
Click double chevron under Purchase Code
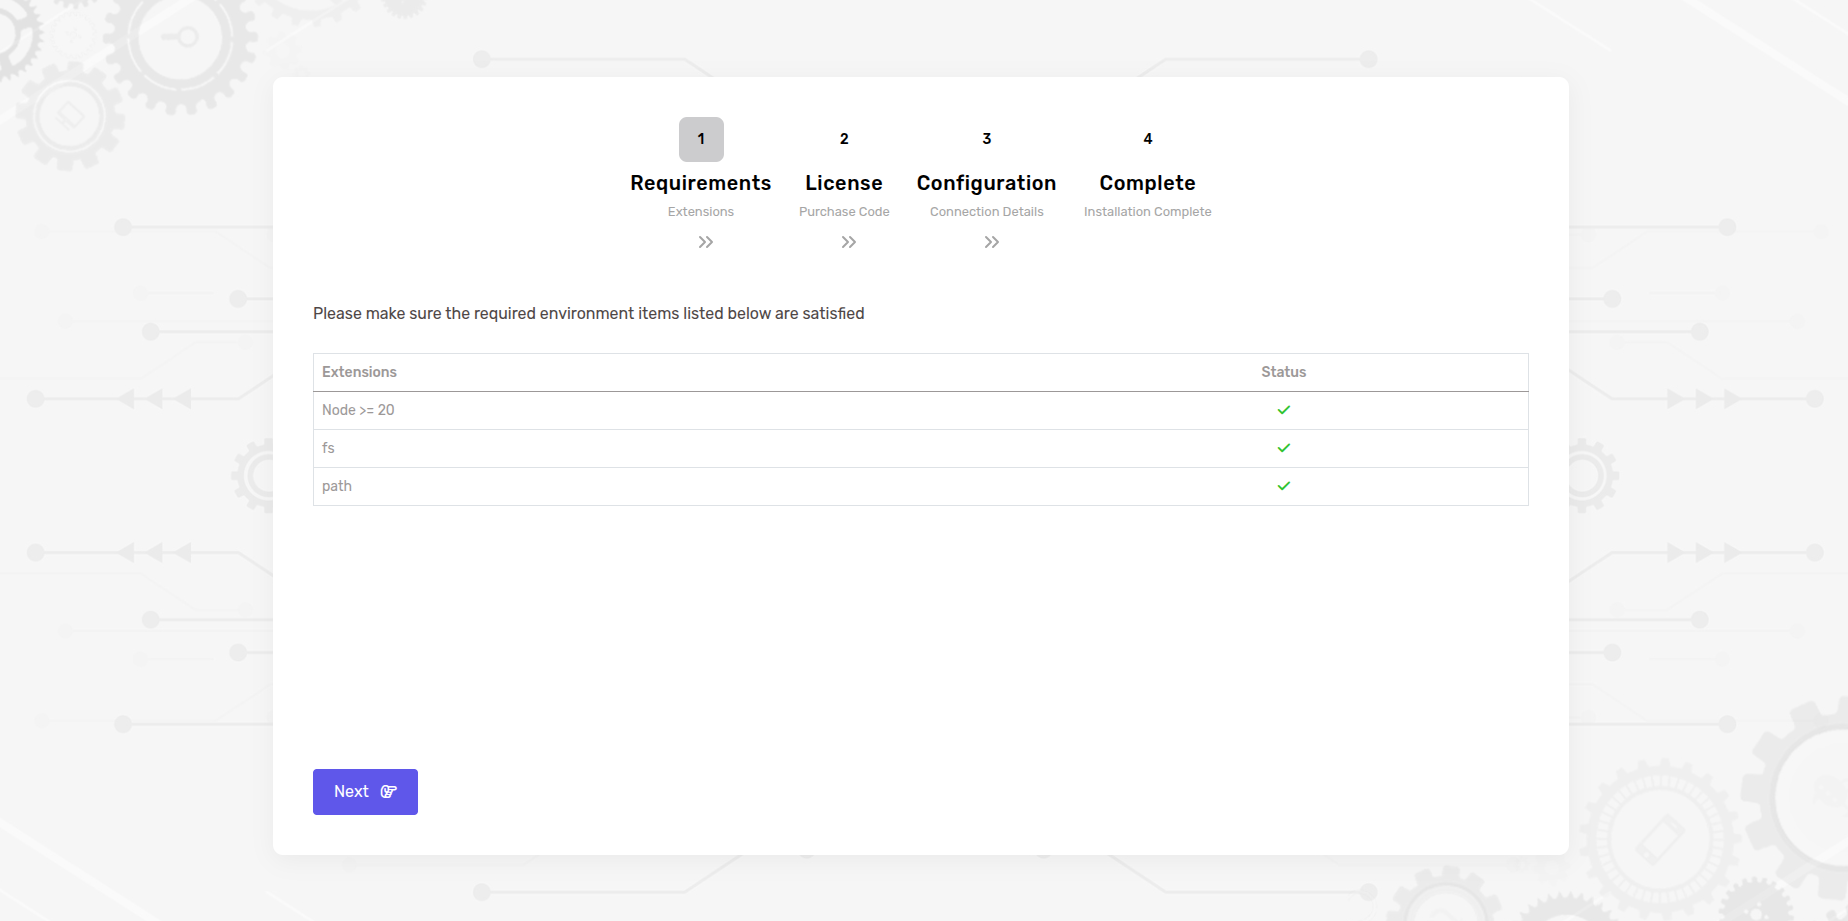pyautogui.click(x=849, y=242)
